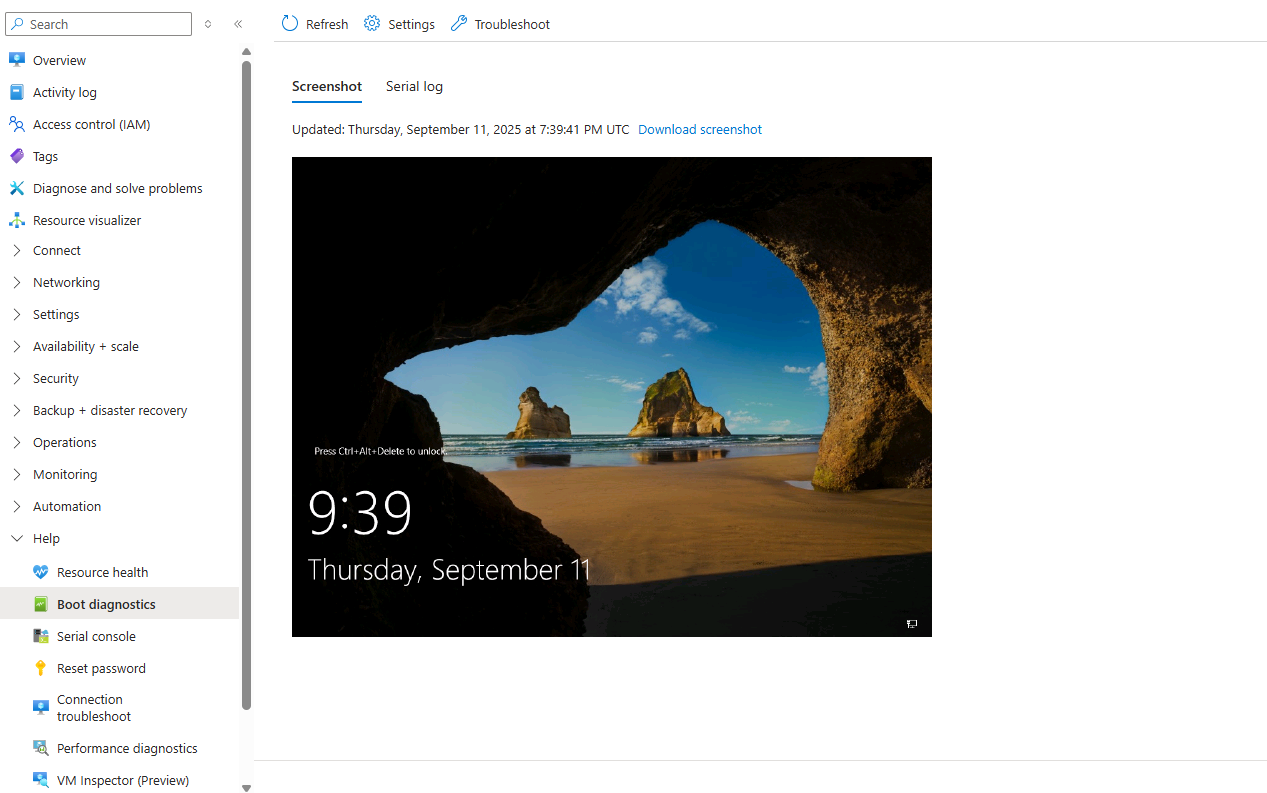Click the Activity log icon
1267x793 pixels.
pyautogui.click(x=17, y=92)
